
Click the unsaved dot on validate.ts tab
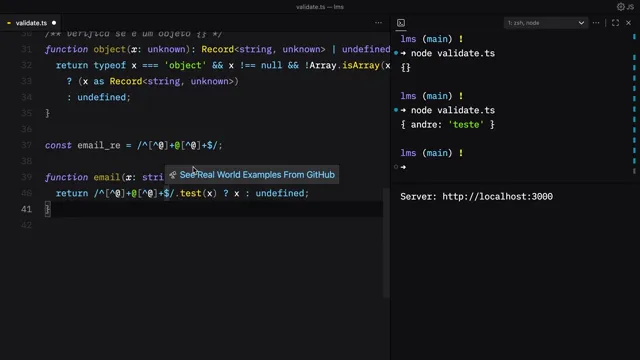[54, 23]
